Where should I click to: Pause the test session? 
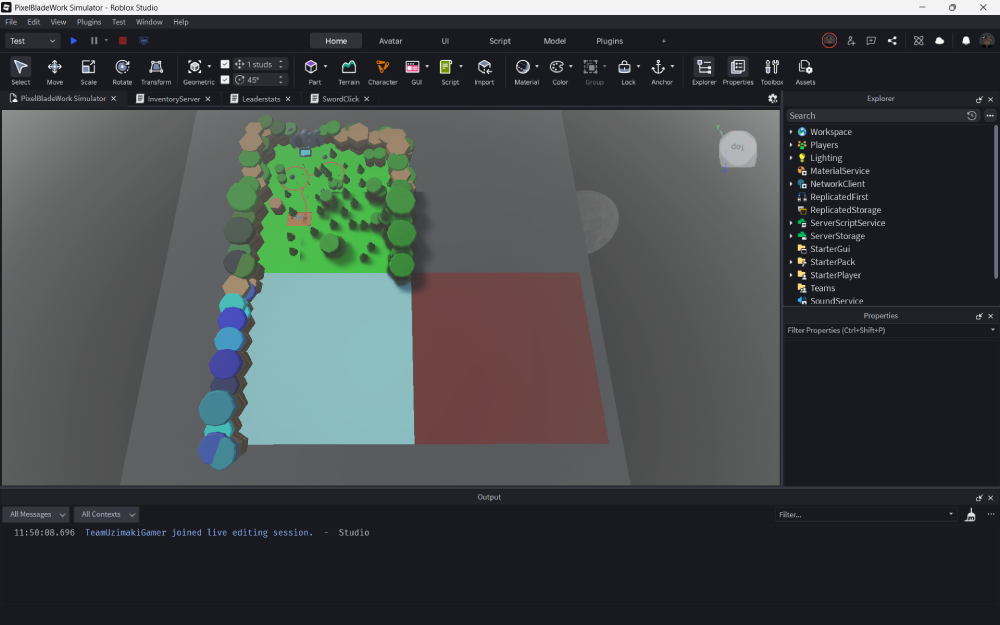pos(94,41)
